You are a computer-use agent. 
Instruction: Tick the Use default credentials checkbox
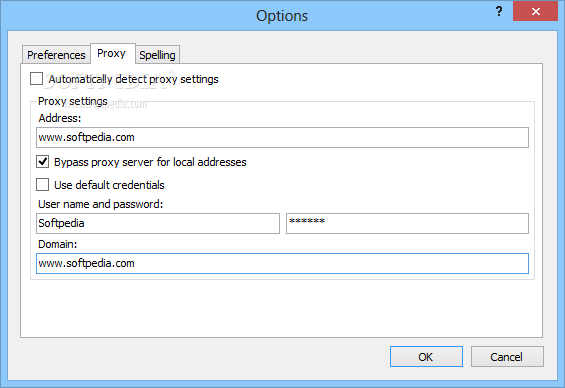(x=43, y=184)
